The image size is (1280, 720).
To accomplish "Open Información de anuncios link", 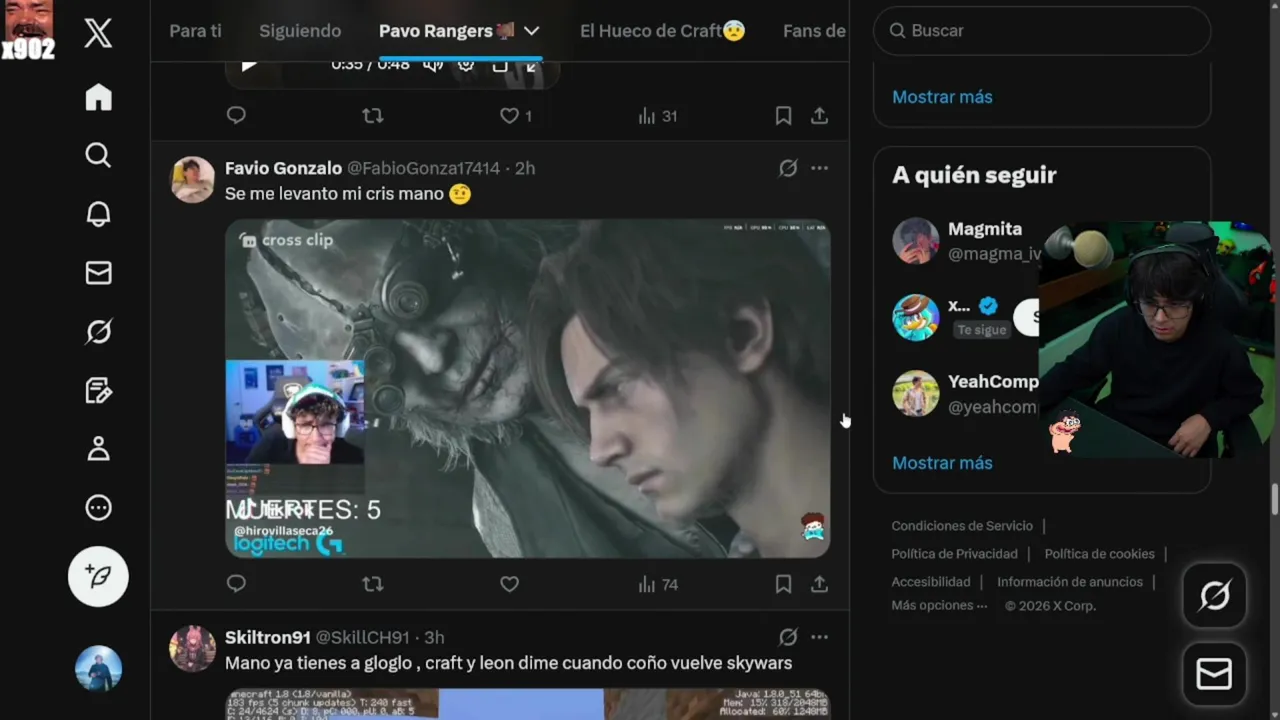I will coord(1070,582).
